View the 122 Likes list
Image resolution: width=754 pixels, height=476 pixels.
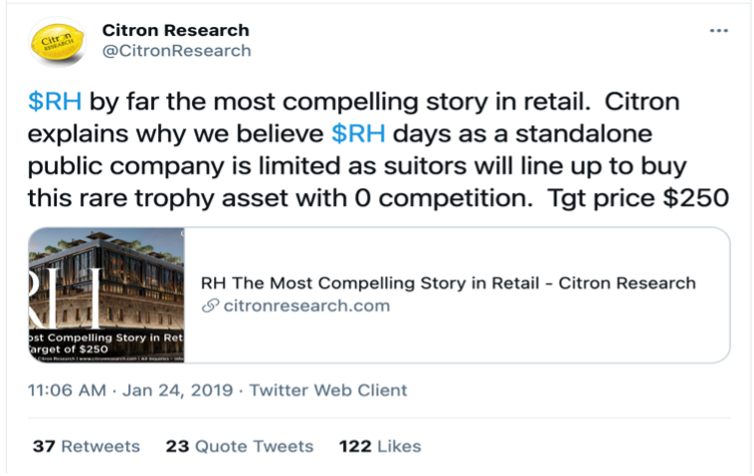tap(379, 446)
